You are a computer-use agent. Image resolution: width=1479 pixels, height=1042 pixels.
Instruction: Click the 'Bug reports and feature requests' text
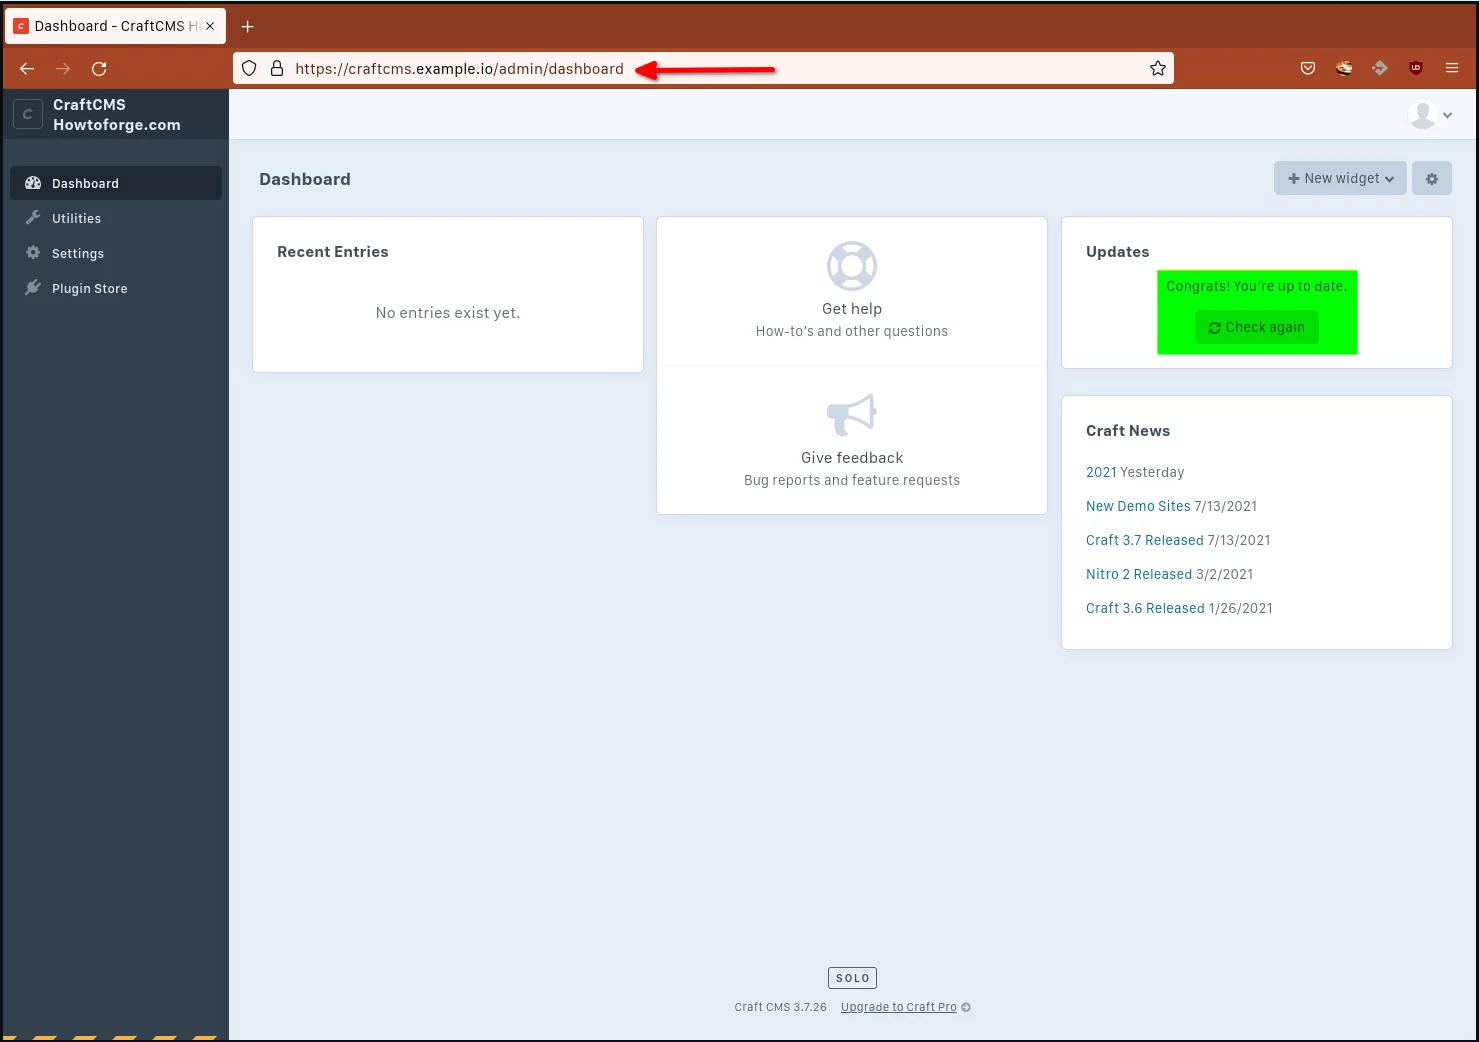point(852,480)
